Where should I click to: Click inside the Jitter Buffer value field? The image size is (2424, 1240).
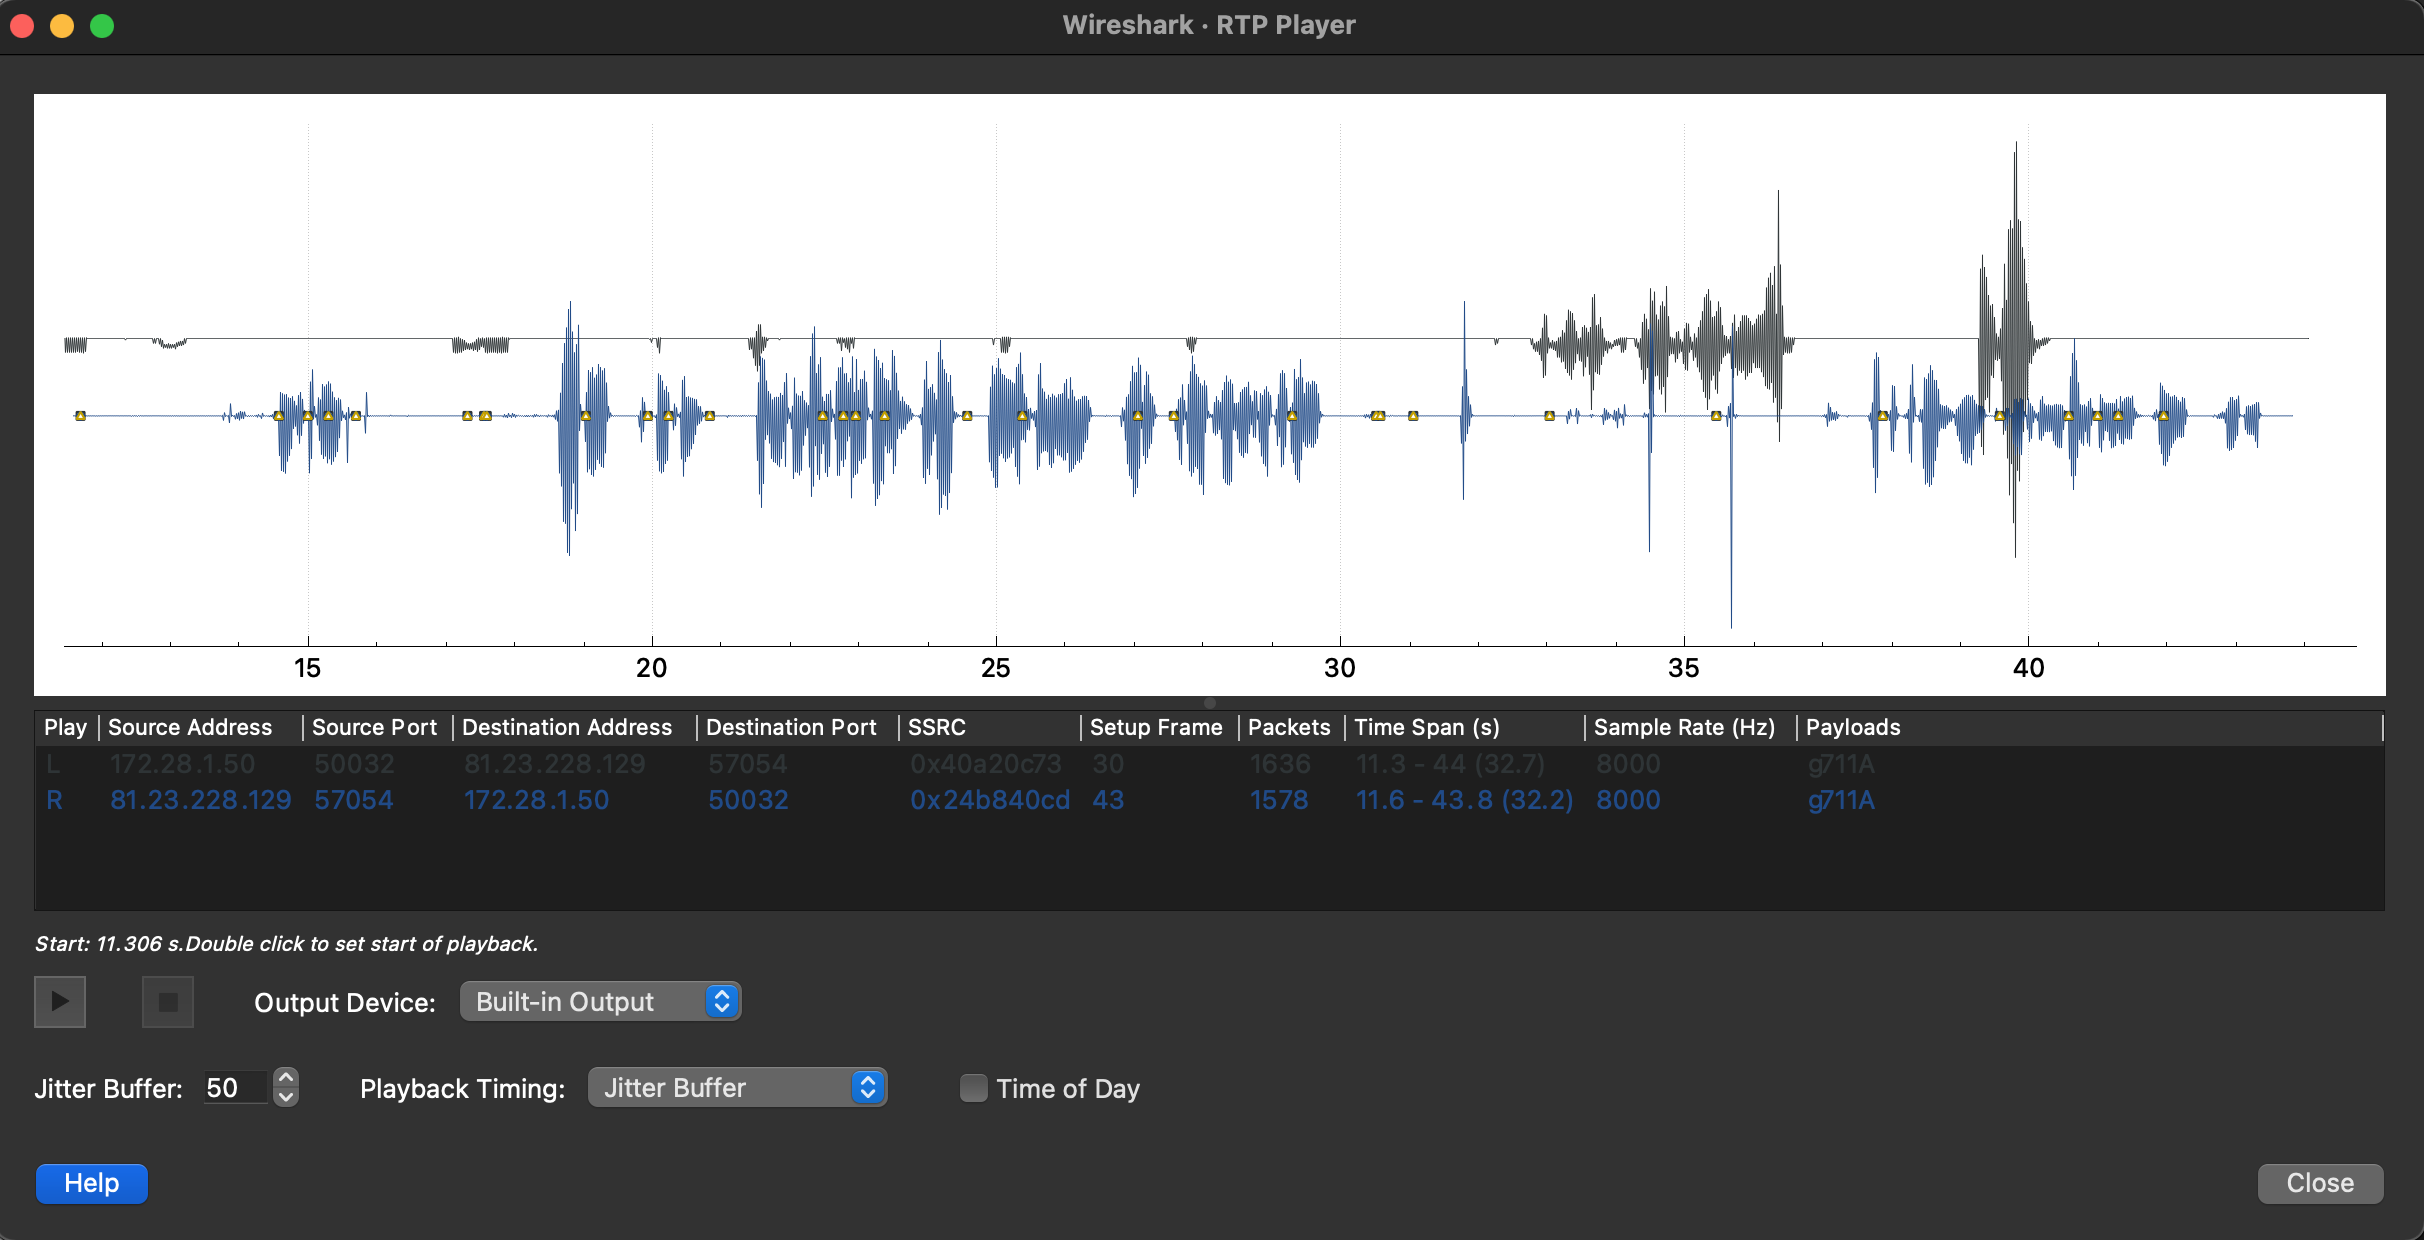tap(234, 1088)
